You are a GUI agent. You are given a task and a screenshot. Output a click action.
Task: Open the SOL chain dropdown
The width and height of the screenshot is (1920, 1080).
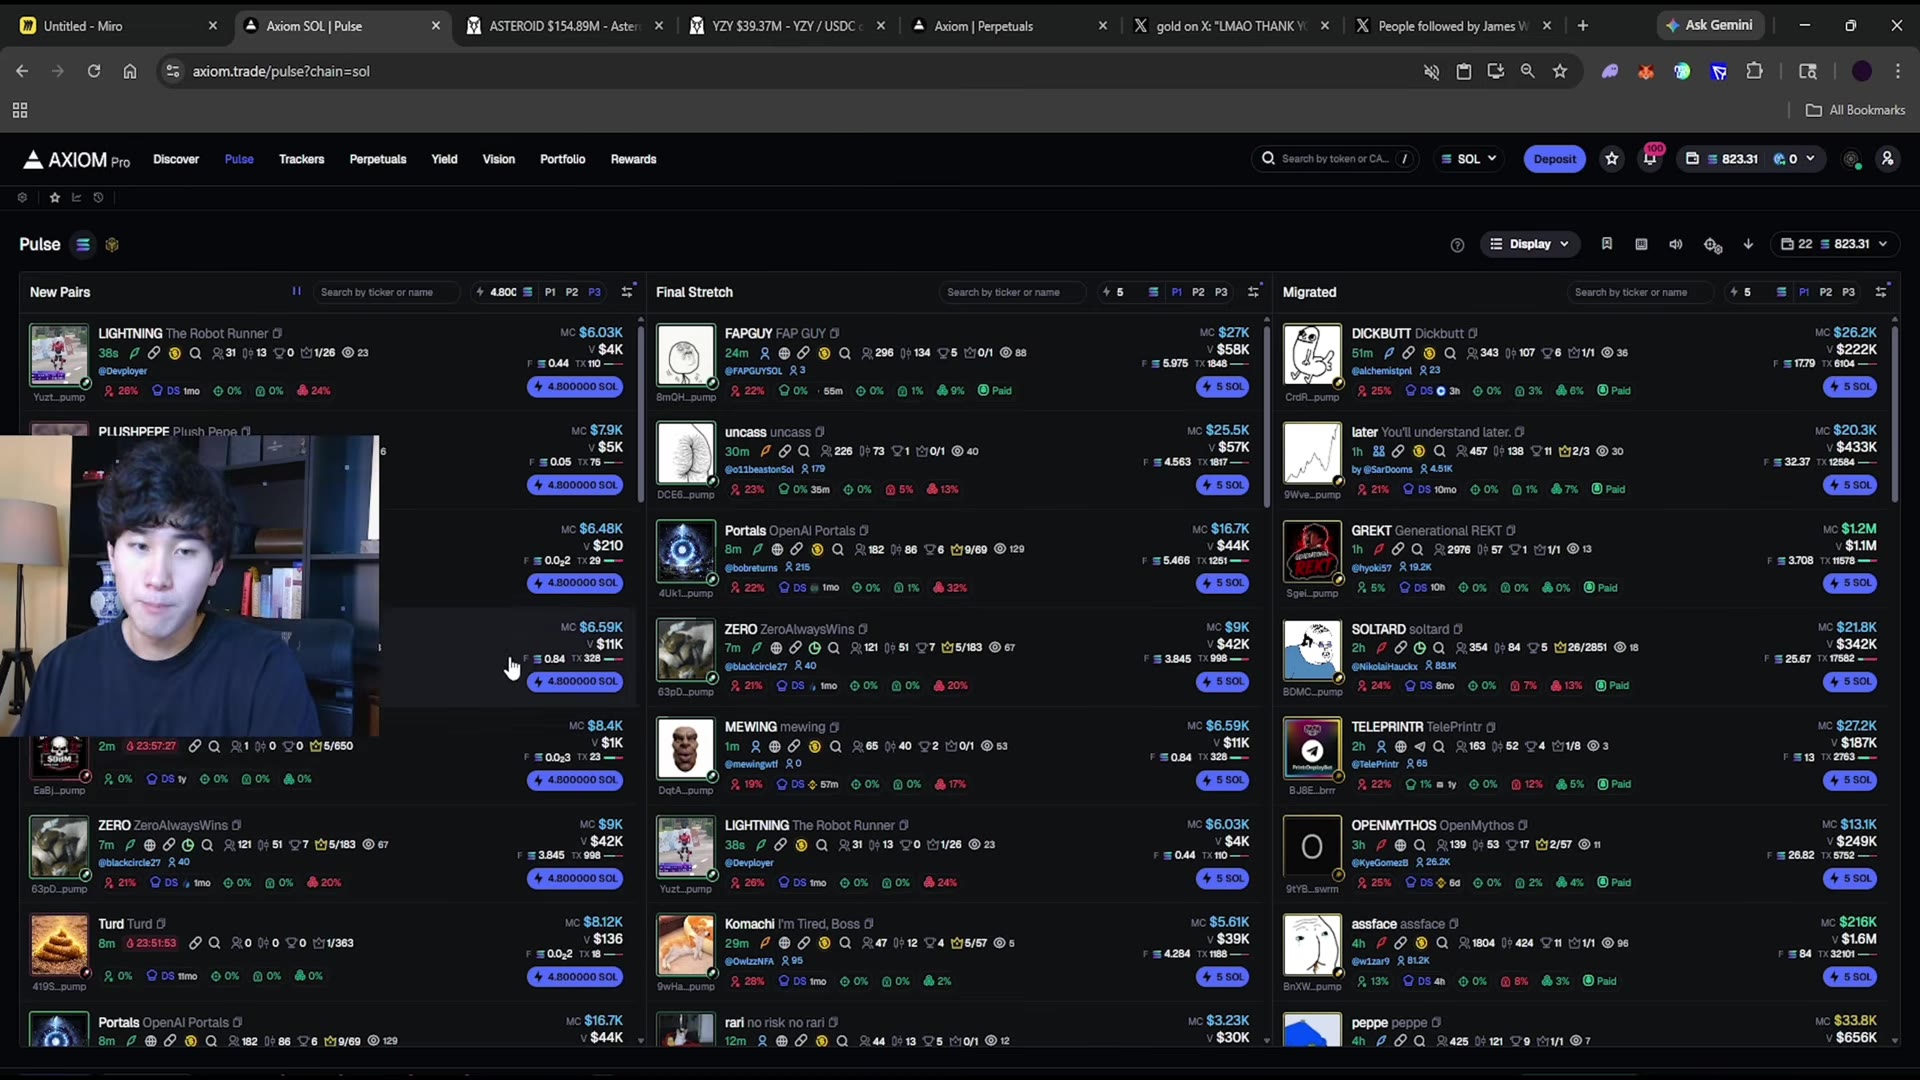click(x=1468, y=159)
